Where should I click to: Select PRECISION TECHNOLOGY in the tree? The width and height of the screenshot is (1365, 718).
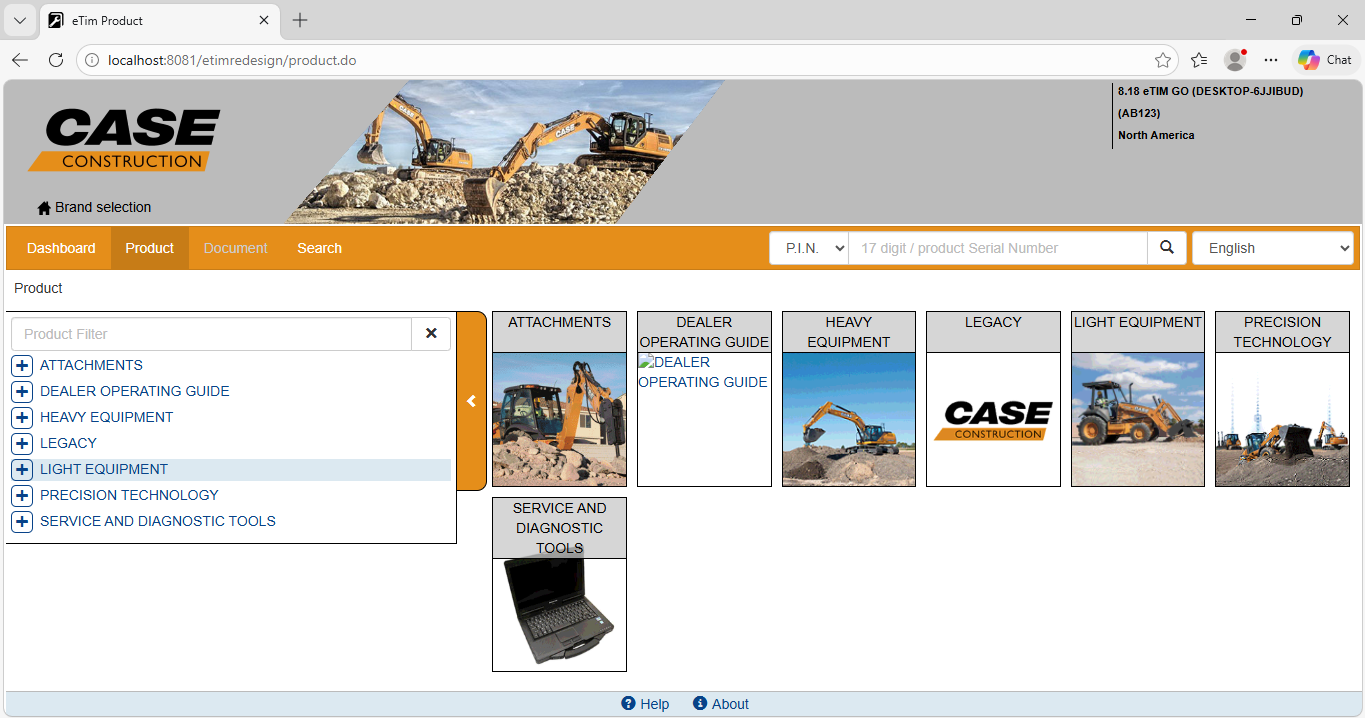(x=129, y=496)
